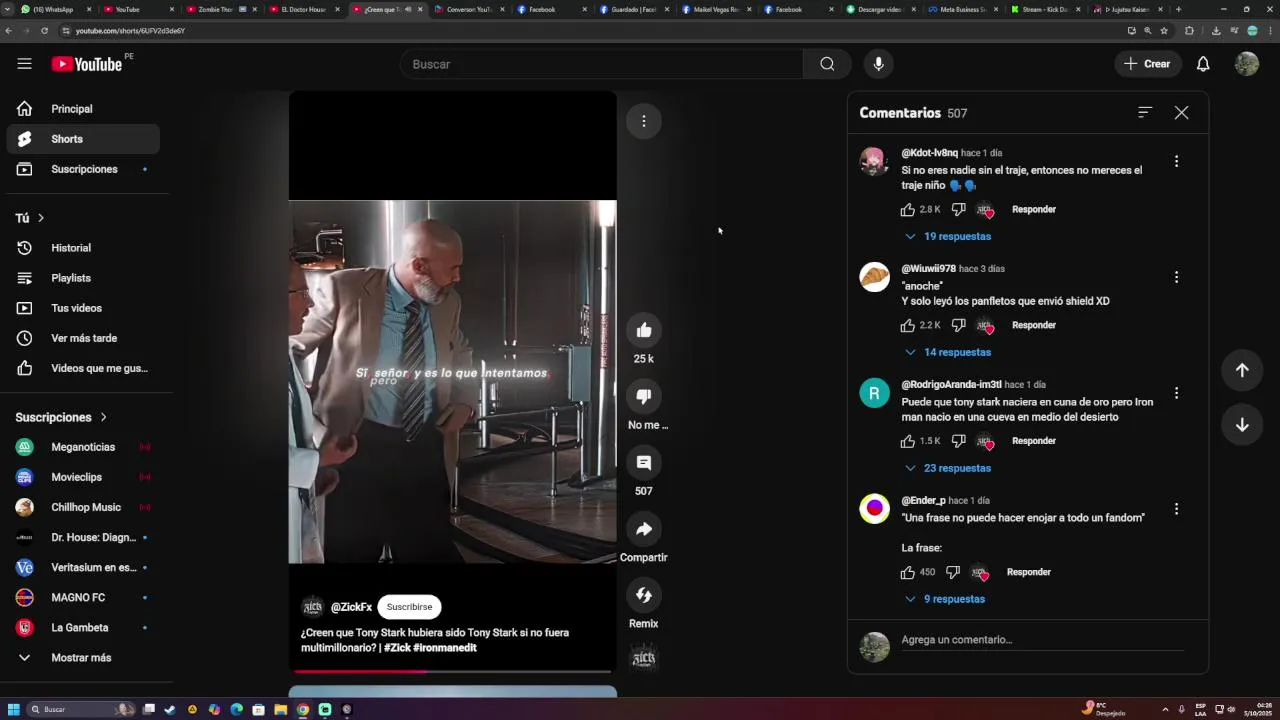This screenshot has width=1280, height=720.
Task: Open the ZickFx sound thumbnail beneath Remix
Action: (x=644, y=659)
